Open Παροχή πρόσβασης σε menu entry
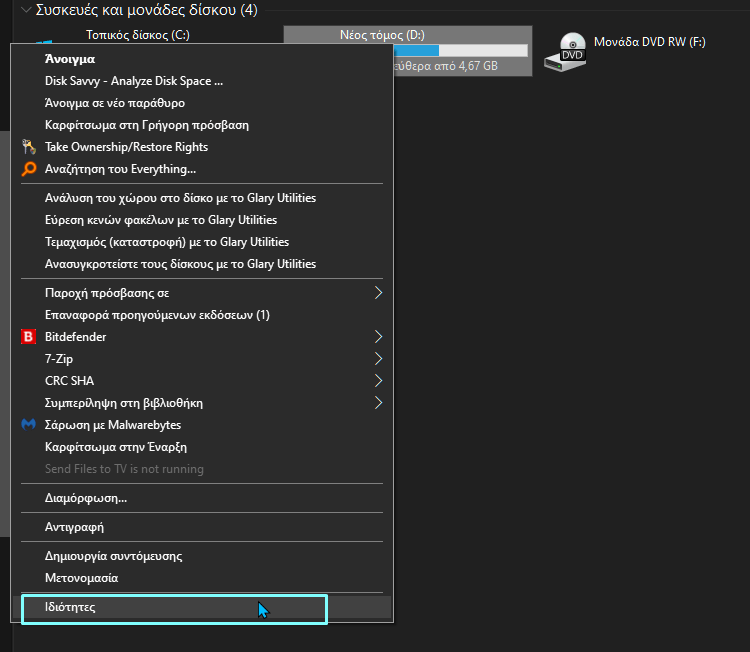 (x=202, y=293)
